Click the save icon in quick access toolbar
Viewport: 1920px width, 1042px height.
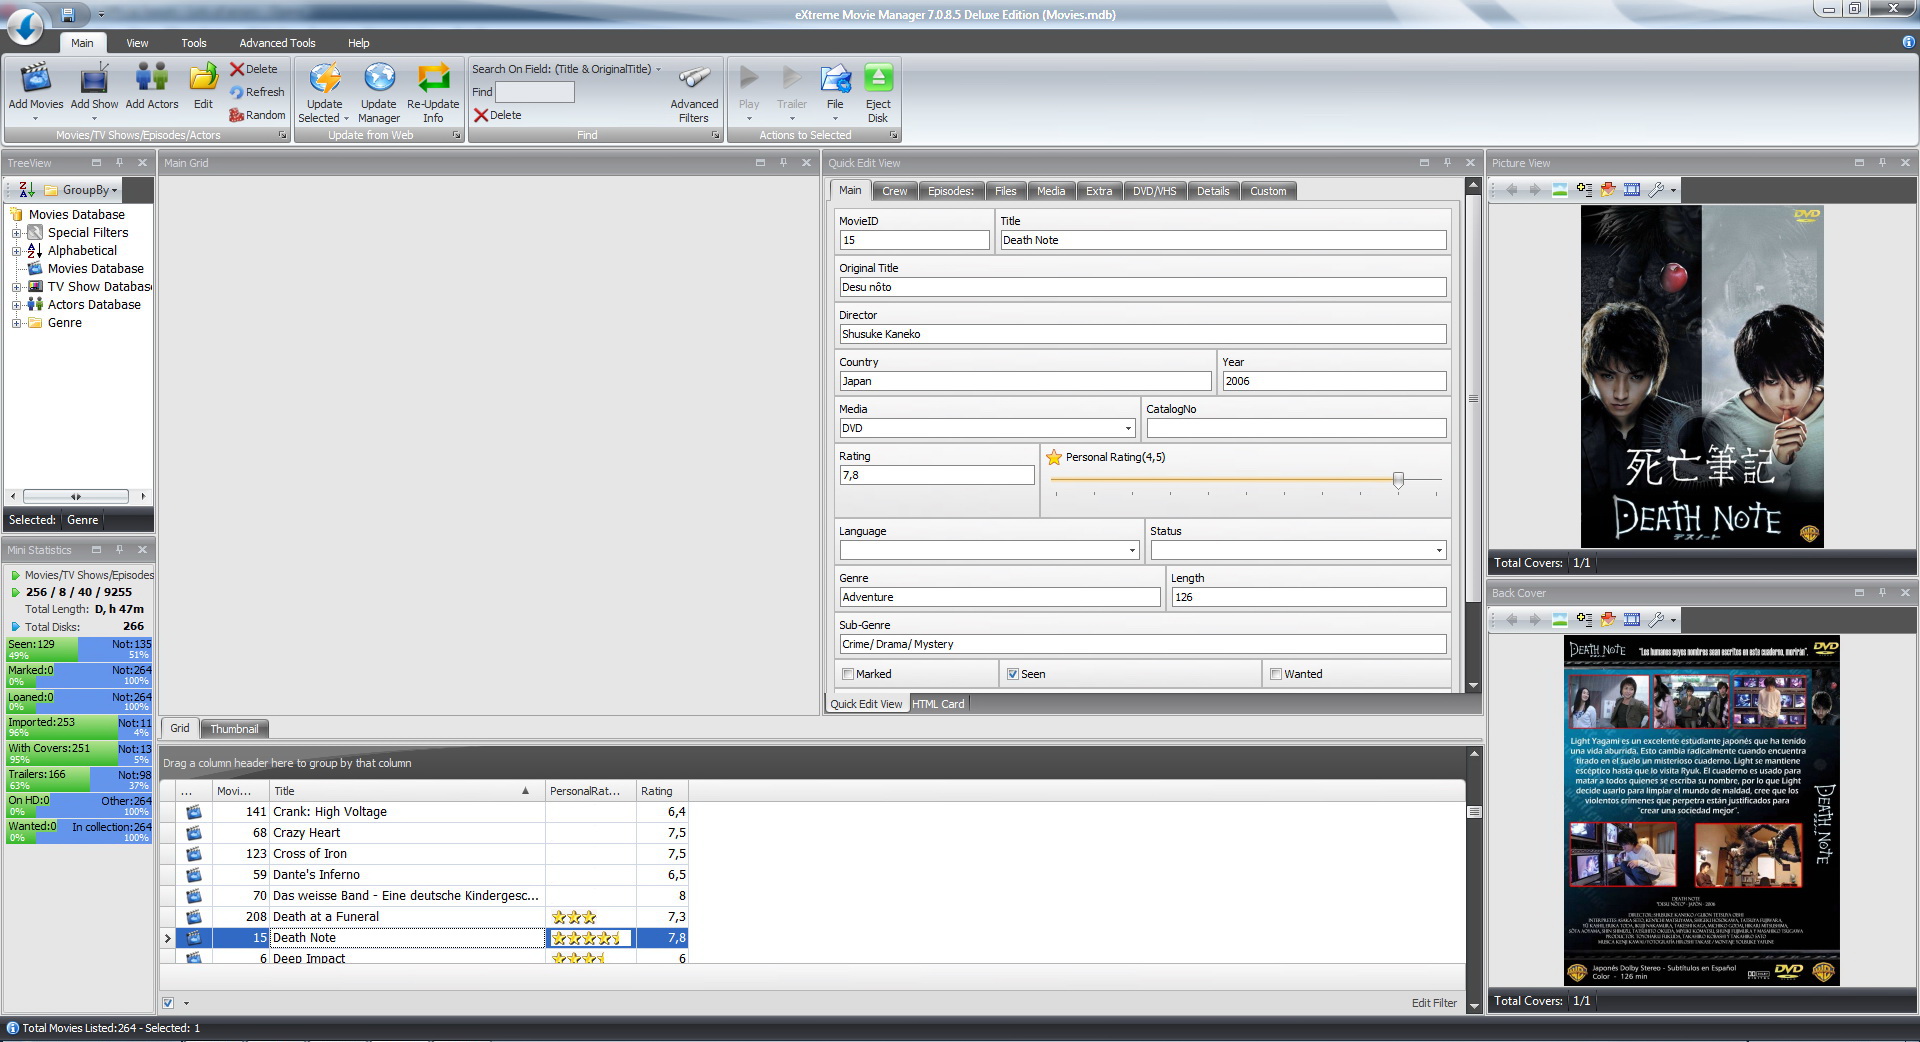click(68, 14)
